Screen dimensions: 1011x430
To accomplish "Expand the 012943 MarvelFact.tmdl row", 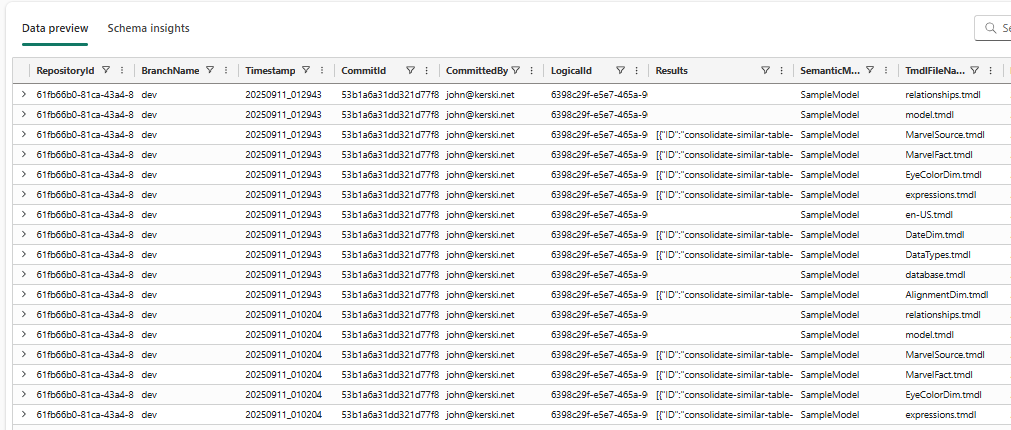I will coord(23,154).
